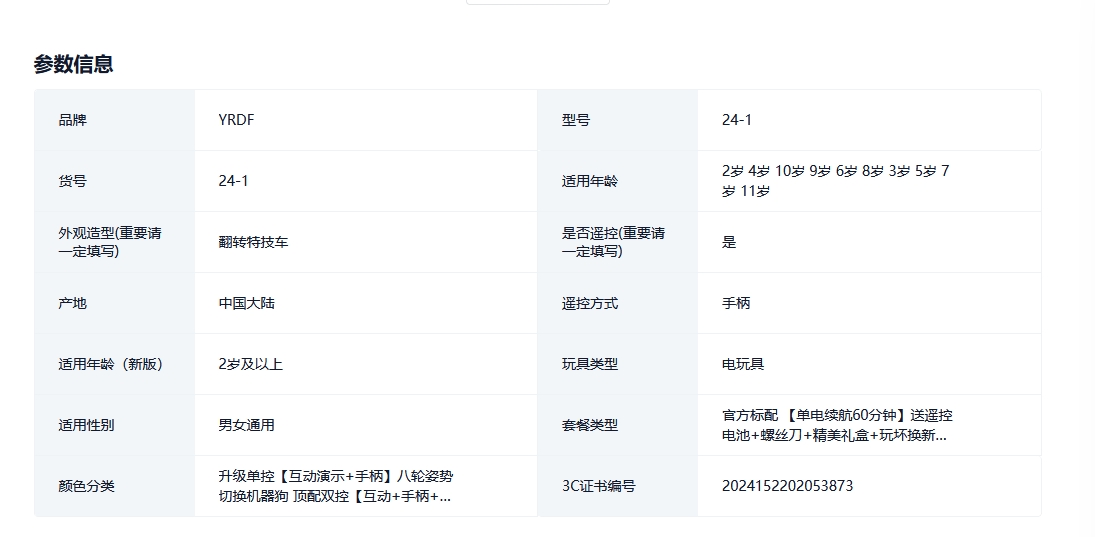
Task: Click the 适用年龄 list of ages value
Action: pos(835,181)
